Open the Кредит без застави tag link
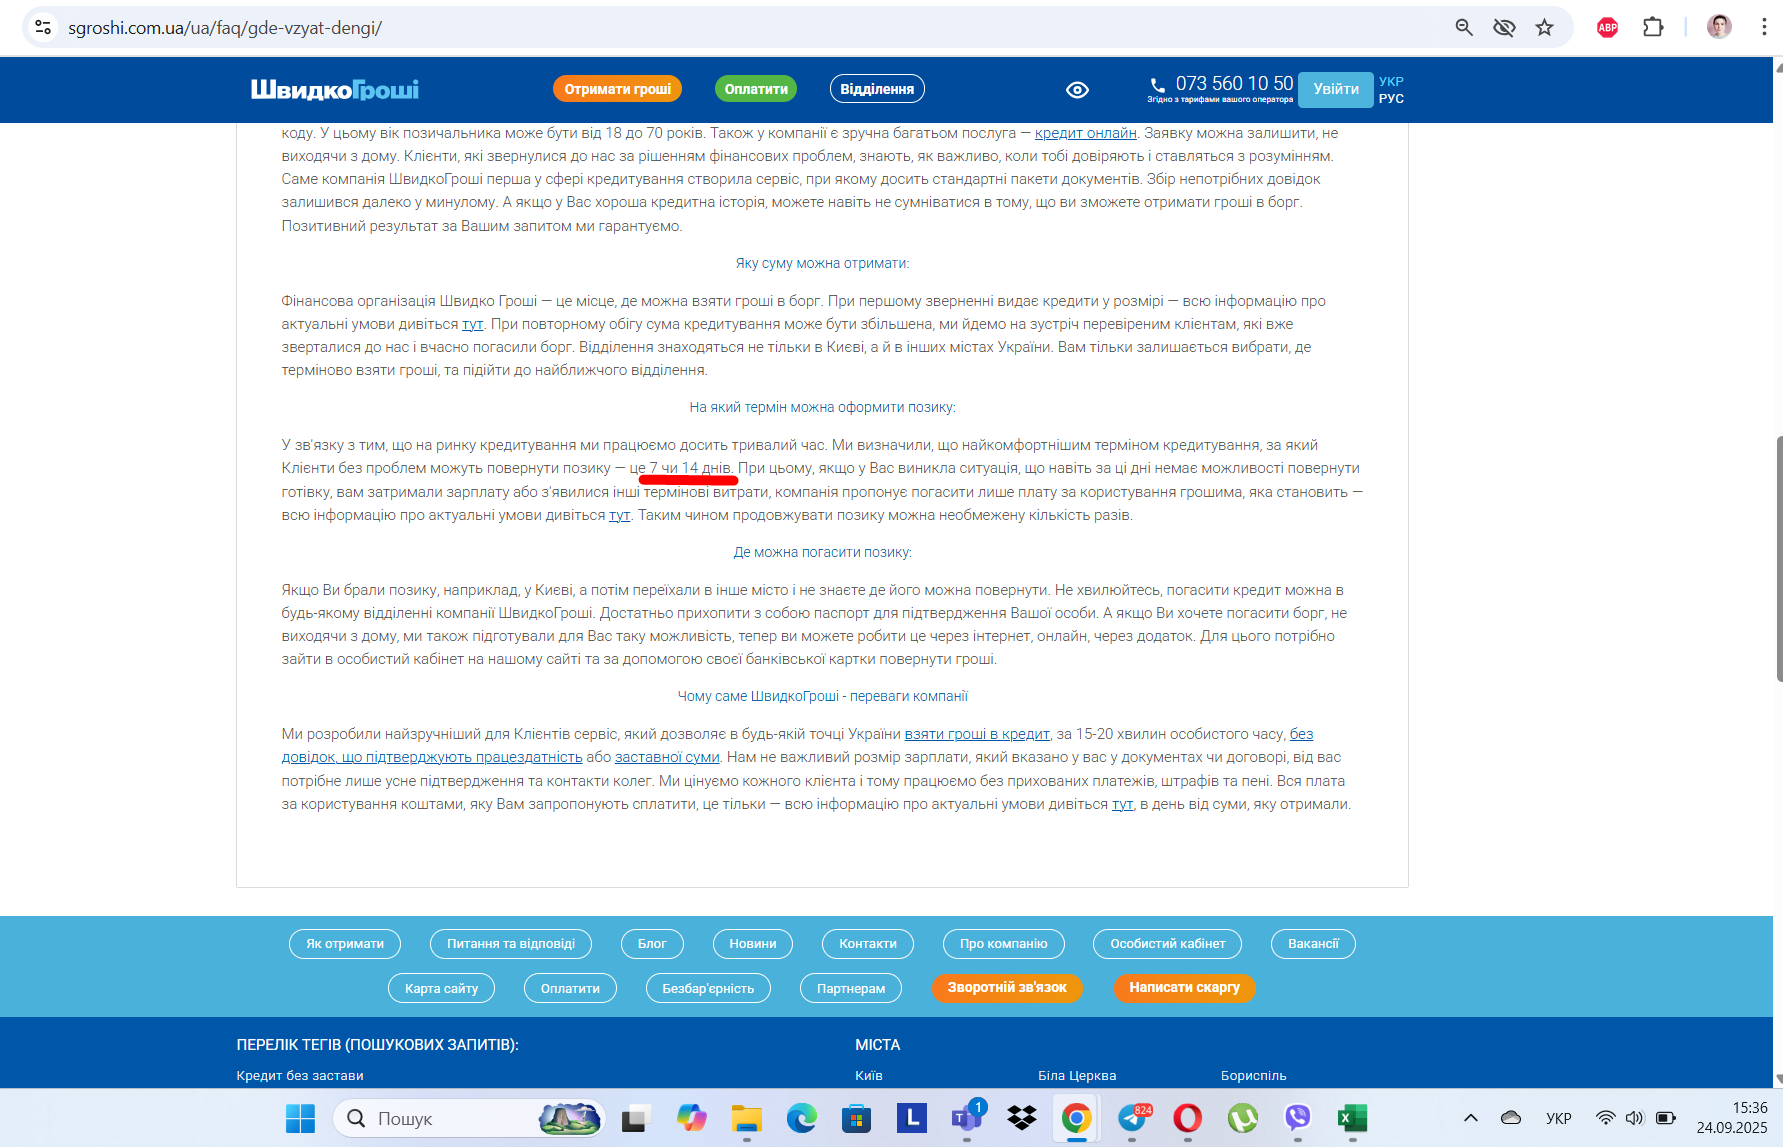Image resolution: width=1783 pixels, height=1147 pixels. (x=300, y=1076)
